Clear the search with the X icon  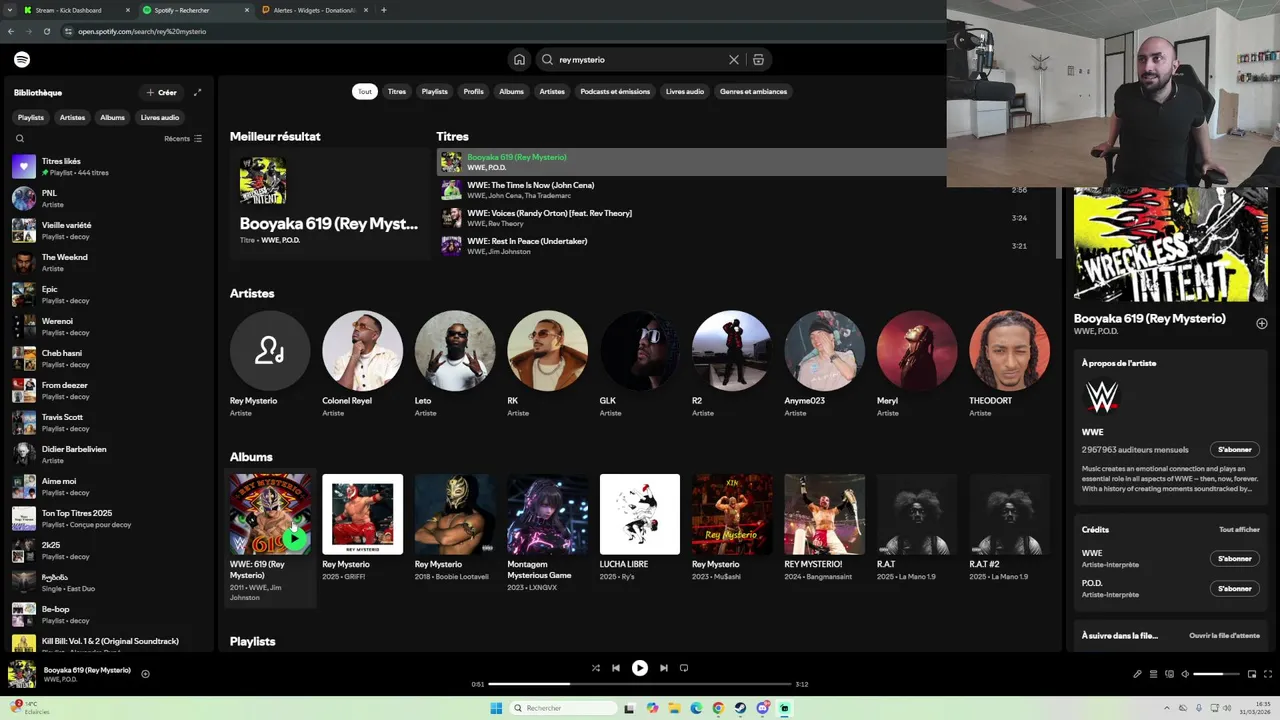(734, 60)
